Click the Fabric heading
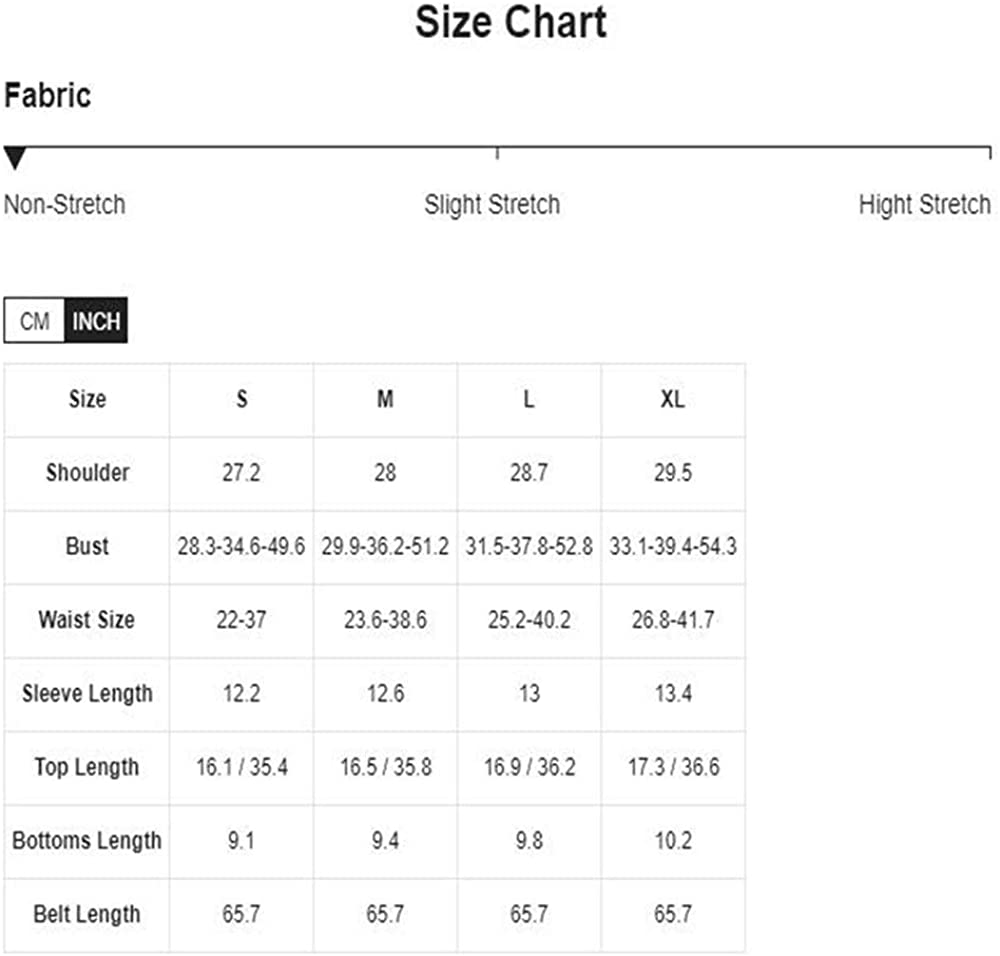1000x956 pixels. [x=48, y=96]
